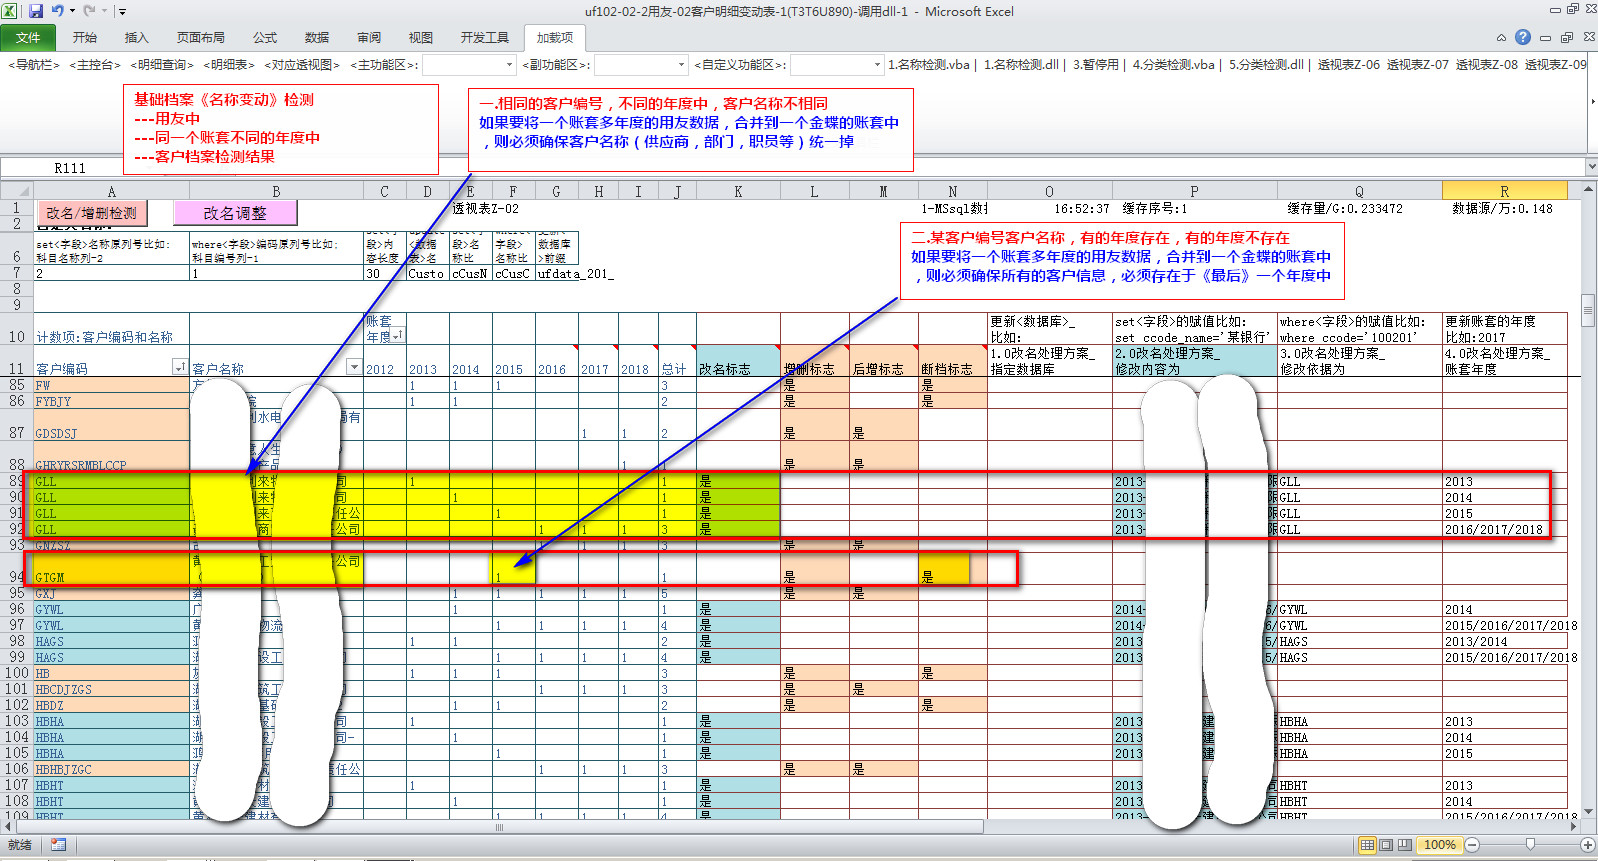Open the 客户编码 filter dropdown
Viewport: 1598px width, 861px height.
179,367
